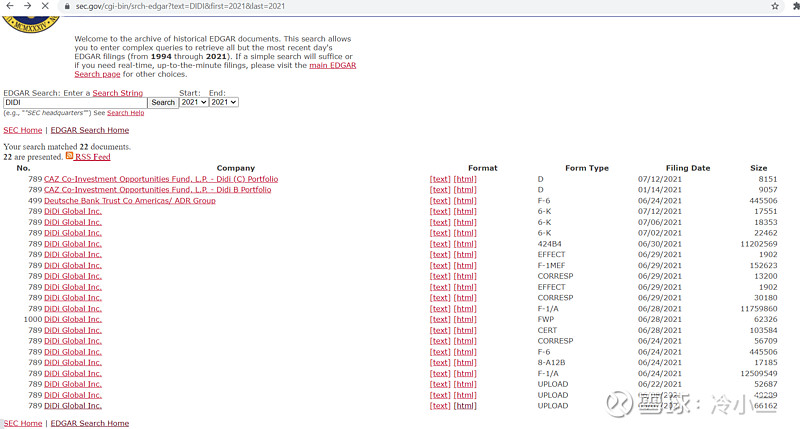This screenshot has width=800, height=429.
Task: Click the search field containing DIDI
Action: (75, 102)
